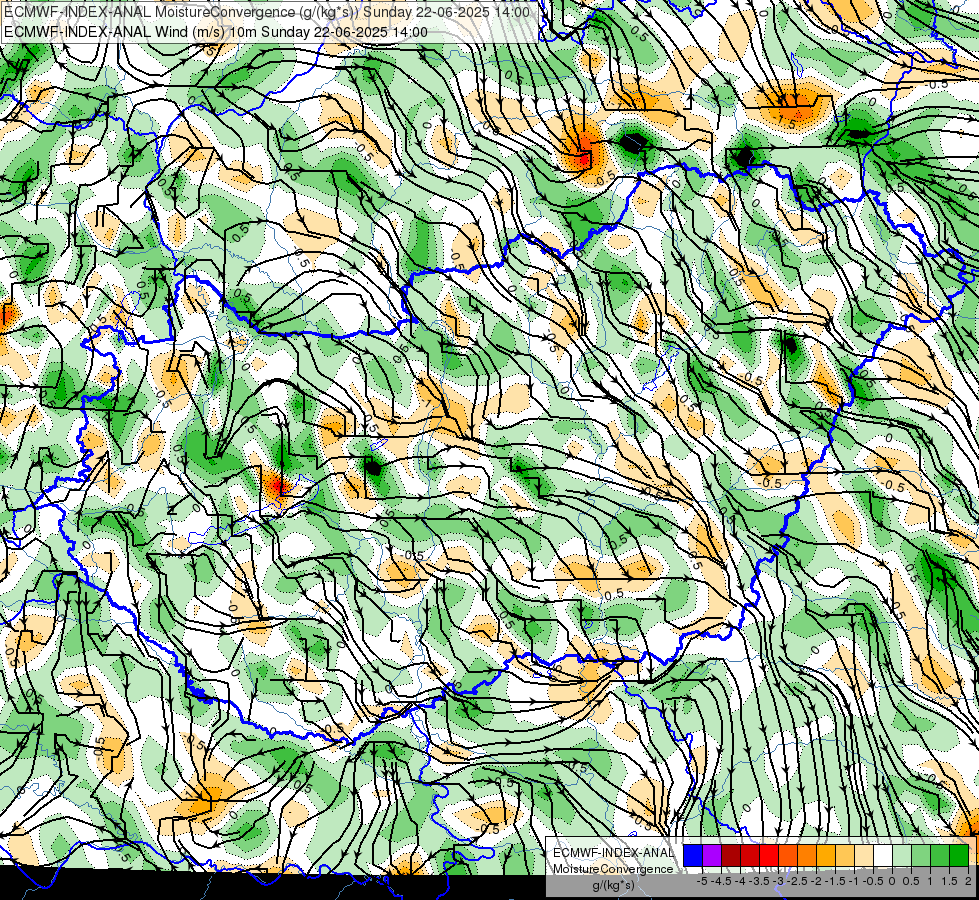Pick the white legend swatch left of 0

click(883, 855)
